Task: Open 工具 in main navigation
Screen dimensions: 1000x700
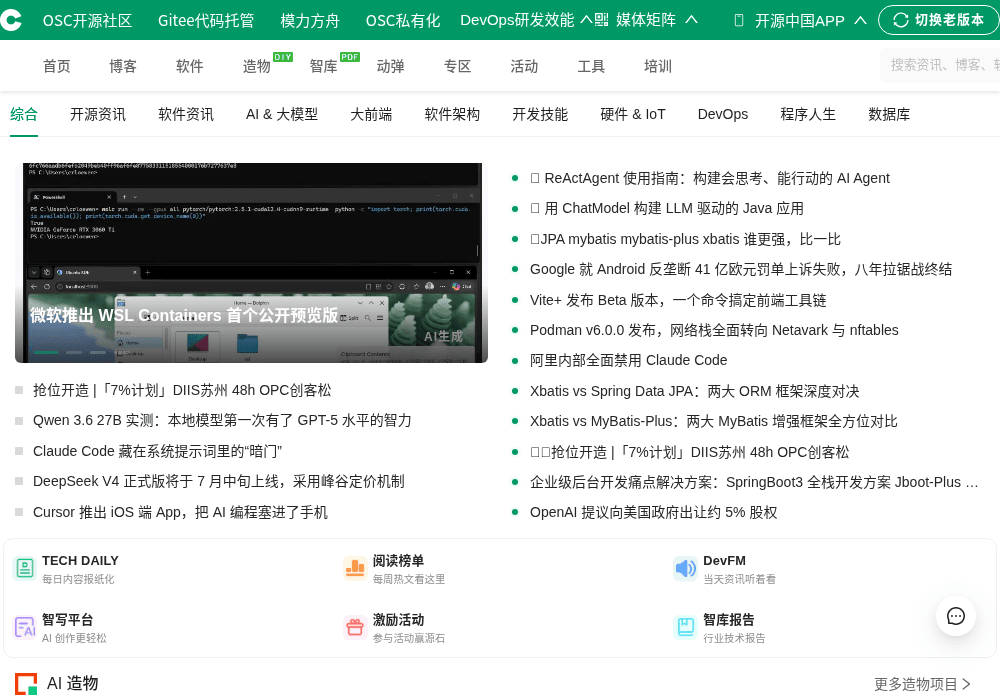Action: 591,66
